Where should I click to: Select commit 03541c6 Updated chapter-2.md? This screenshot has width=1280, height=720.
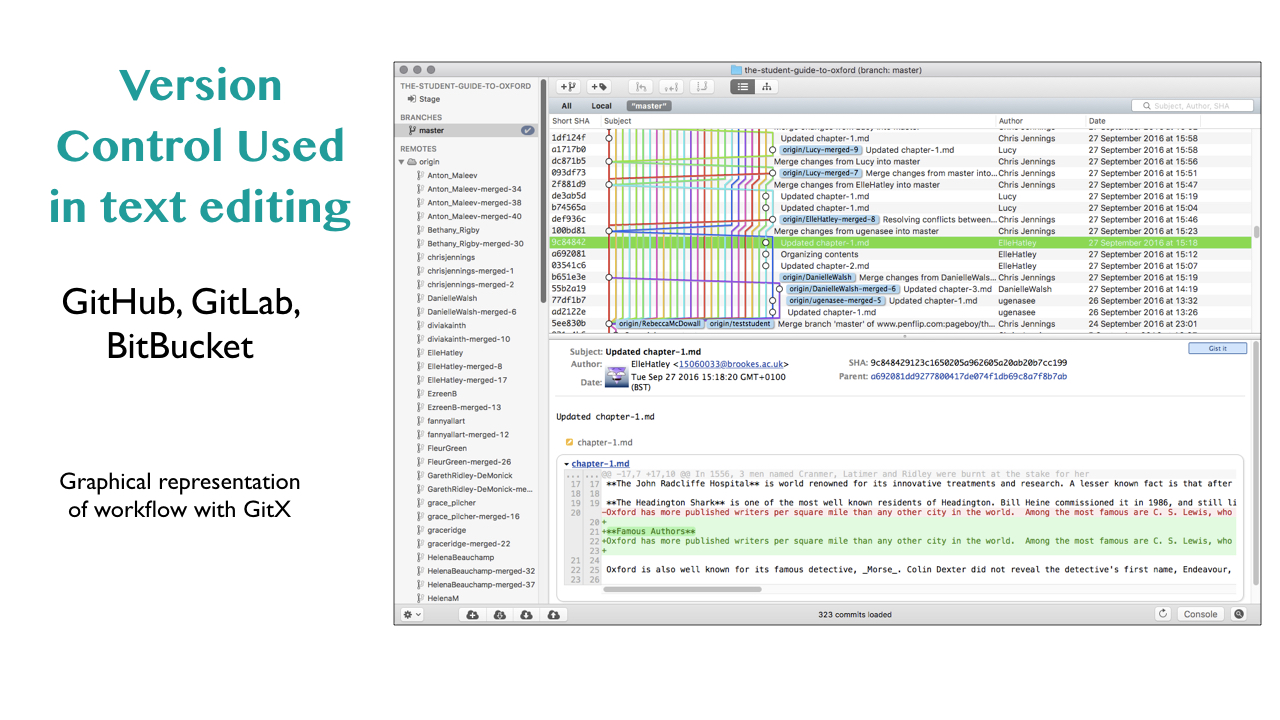coord(899,266)
